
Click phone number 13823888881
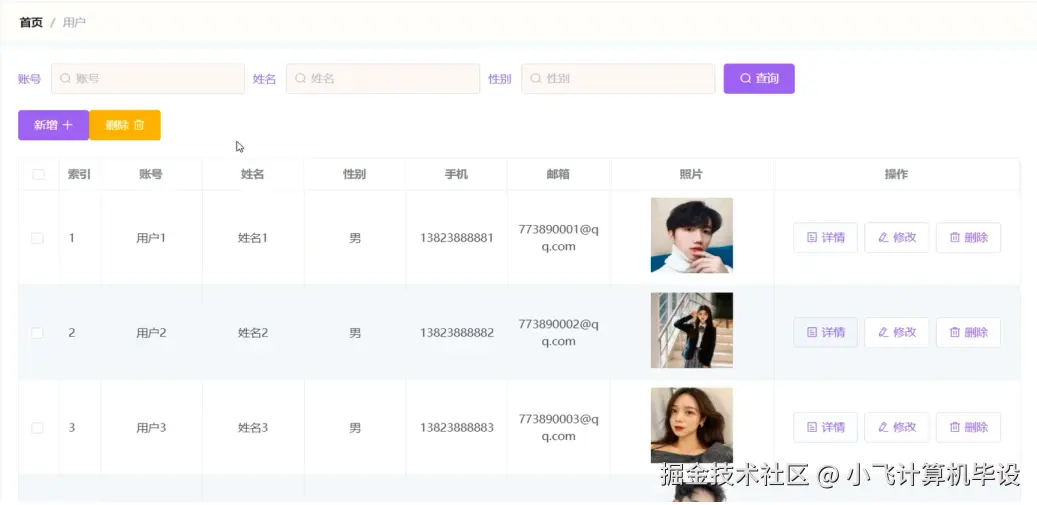pos(457,238)
